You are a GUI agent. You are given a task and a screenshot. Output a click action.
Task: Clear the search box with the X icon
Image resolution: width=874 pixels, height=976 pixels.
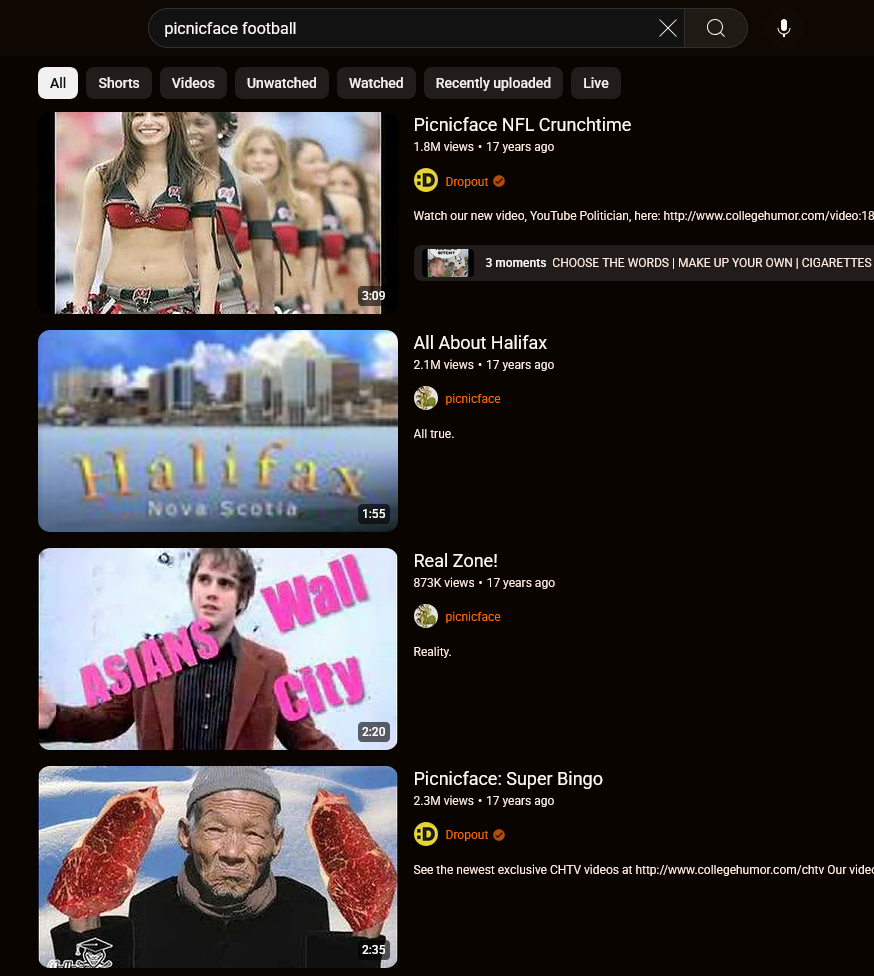(667, 28)
